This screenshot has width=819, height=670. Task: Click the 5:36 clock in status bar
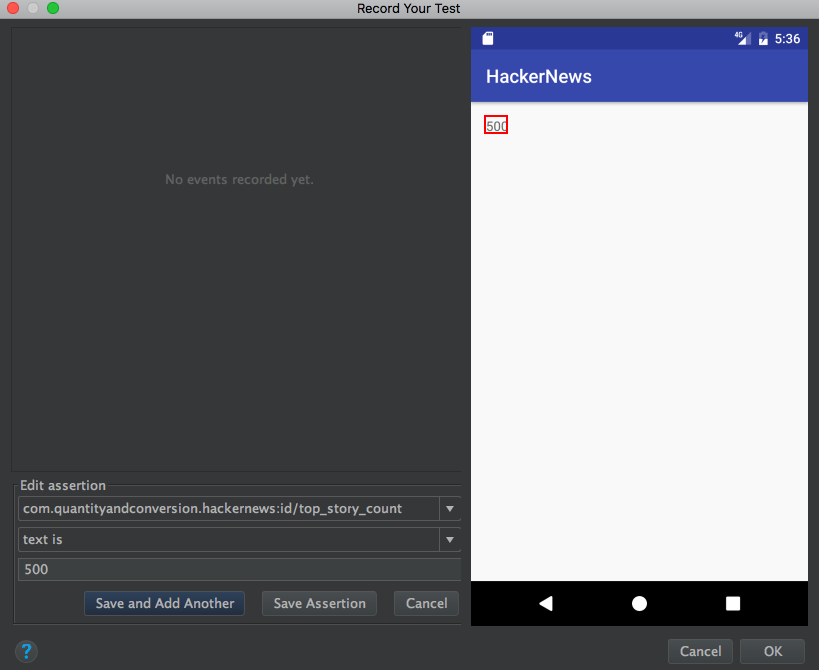pyautogui.click(x=787, y=39)
